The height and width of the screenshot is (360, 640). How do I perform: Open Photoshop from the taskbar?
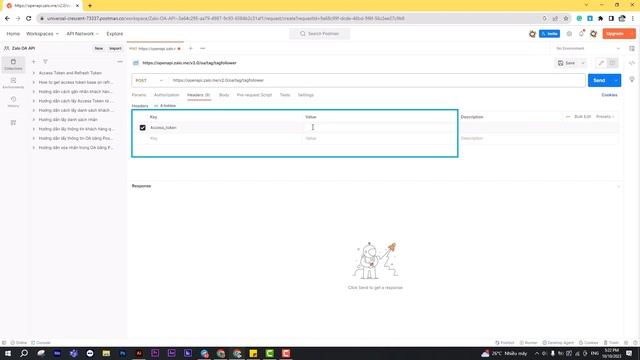click(x=122, y=353)
